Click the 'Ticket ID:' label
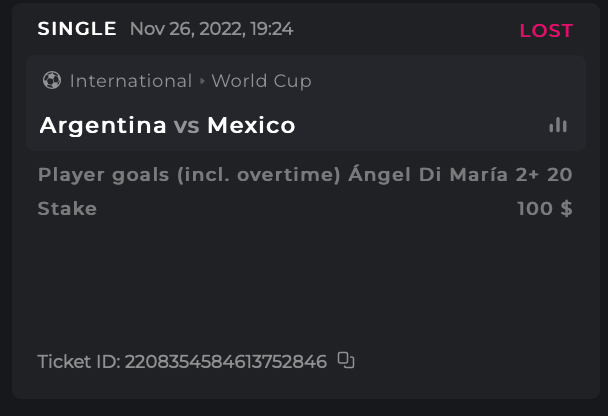The height and width of the screenshot is (416, 608). click(x=78, y=361)
